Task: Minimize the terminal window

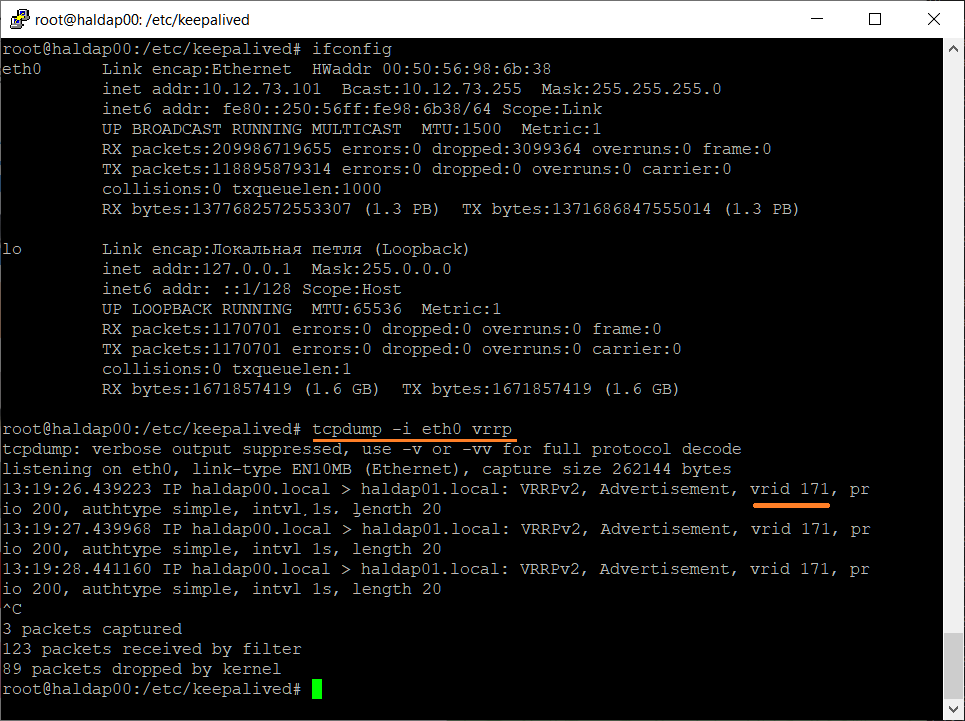Action: [817, 19]
